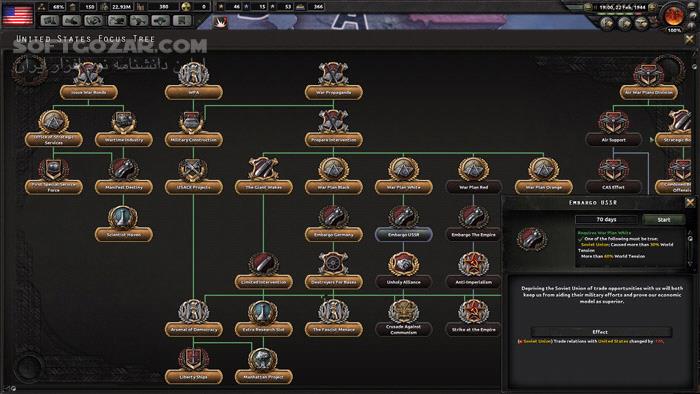Select the Embargo The Empire focus
The height and width of the screenshot is (394, 700).
pyautogui.click(x=473, y=234)
